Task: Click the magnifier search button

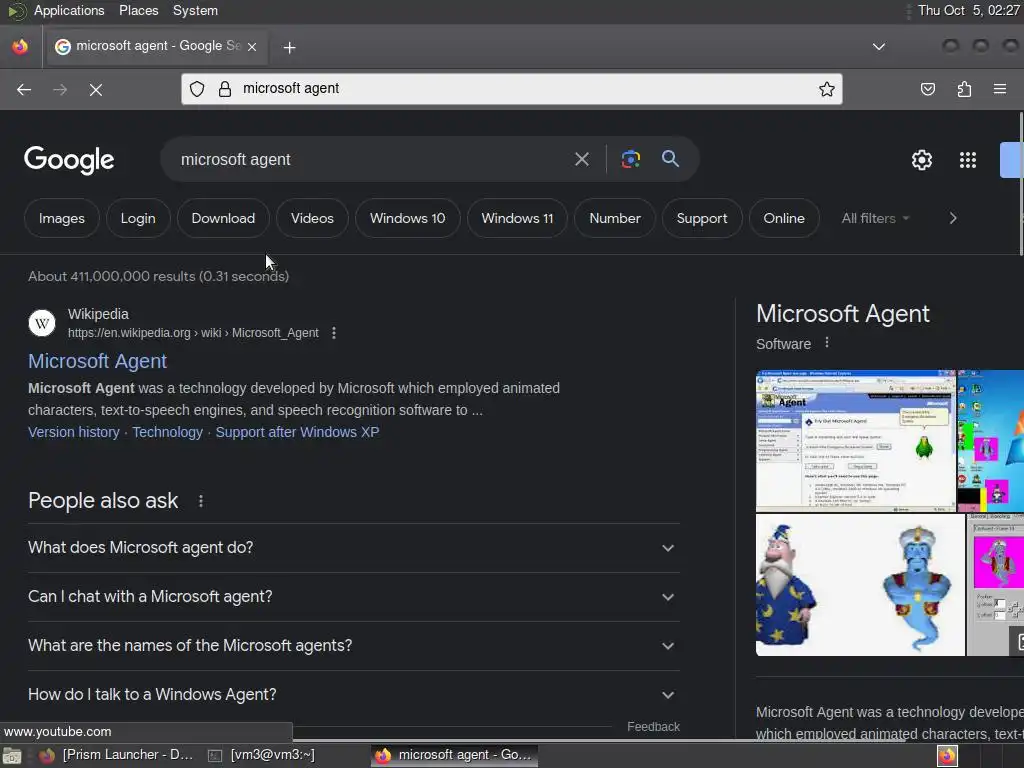Action: pos(670,159)
